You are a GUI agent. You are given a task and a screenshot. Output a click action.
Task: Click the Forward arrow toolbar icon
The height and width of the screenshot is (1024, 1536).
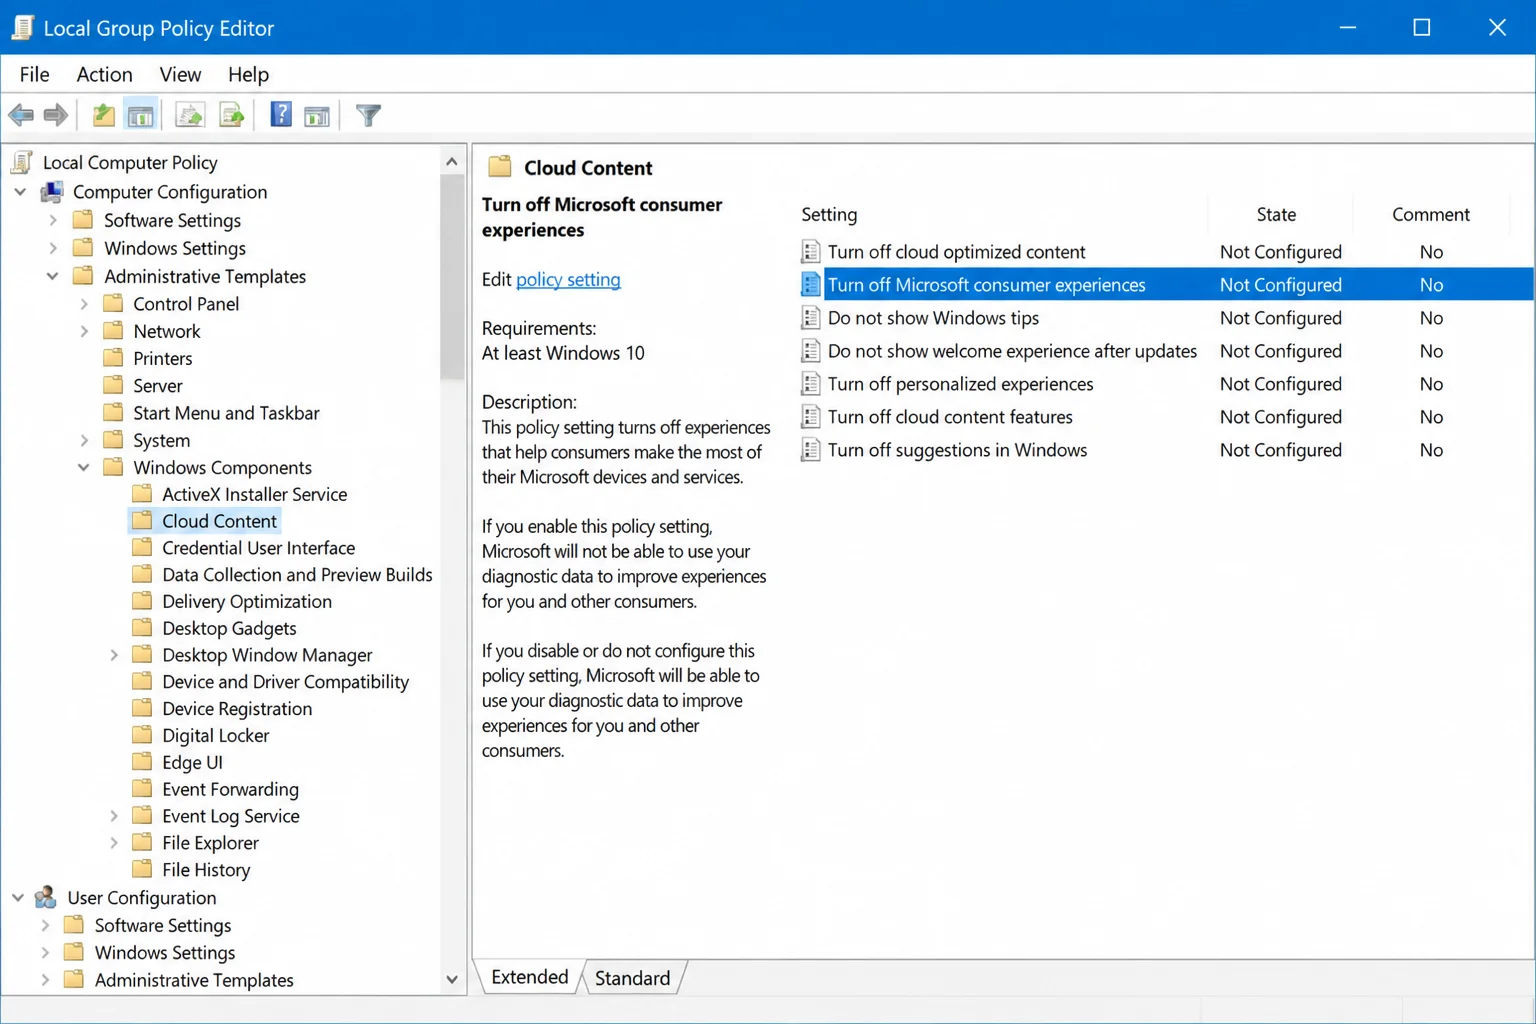click(56, 115)
